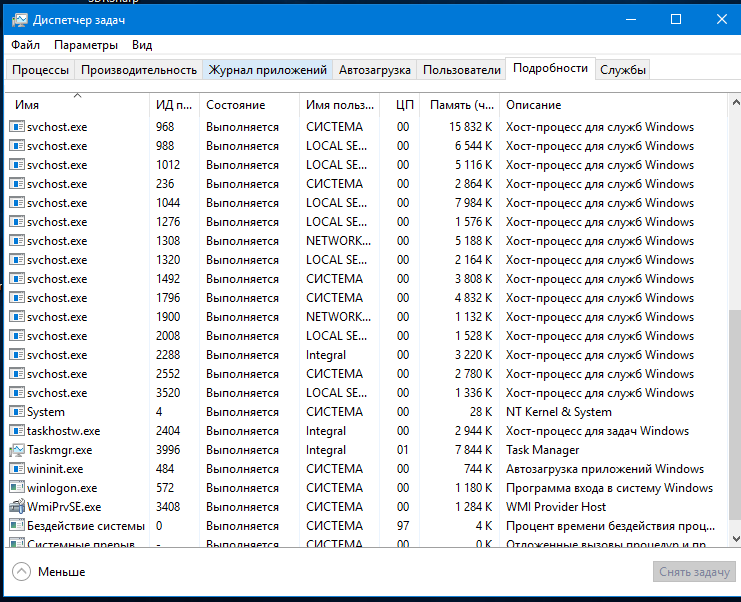Sort by the Имя column header

[x=78, y=104]
